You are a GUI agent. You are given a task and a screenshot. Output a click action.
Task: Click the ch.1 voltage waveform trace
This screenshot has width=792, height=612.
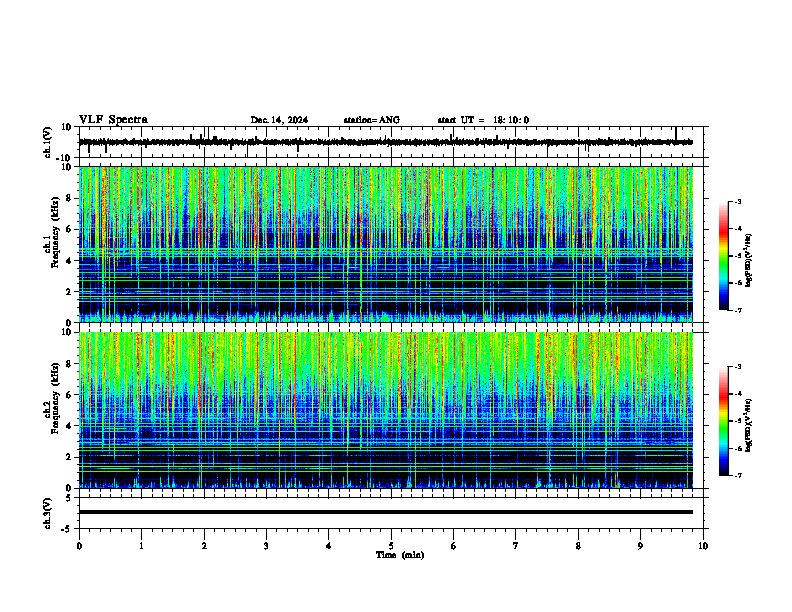click(386, 142)
